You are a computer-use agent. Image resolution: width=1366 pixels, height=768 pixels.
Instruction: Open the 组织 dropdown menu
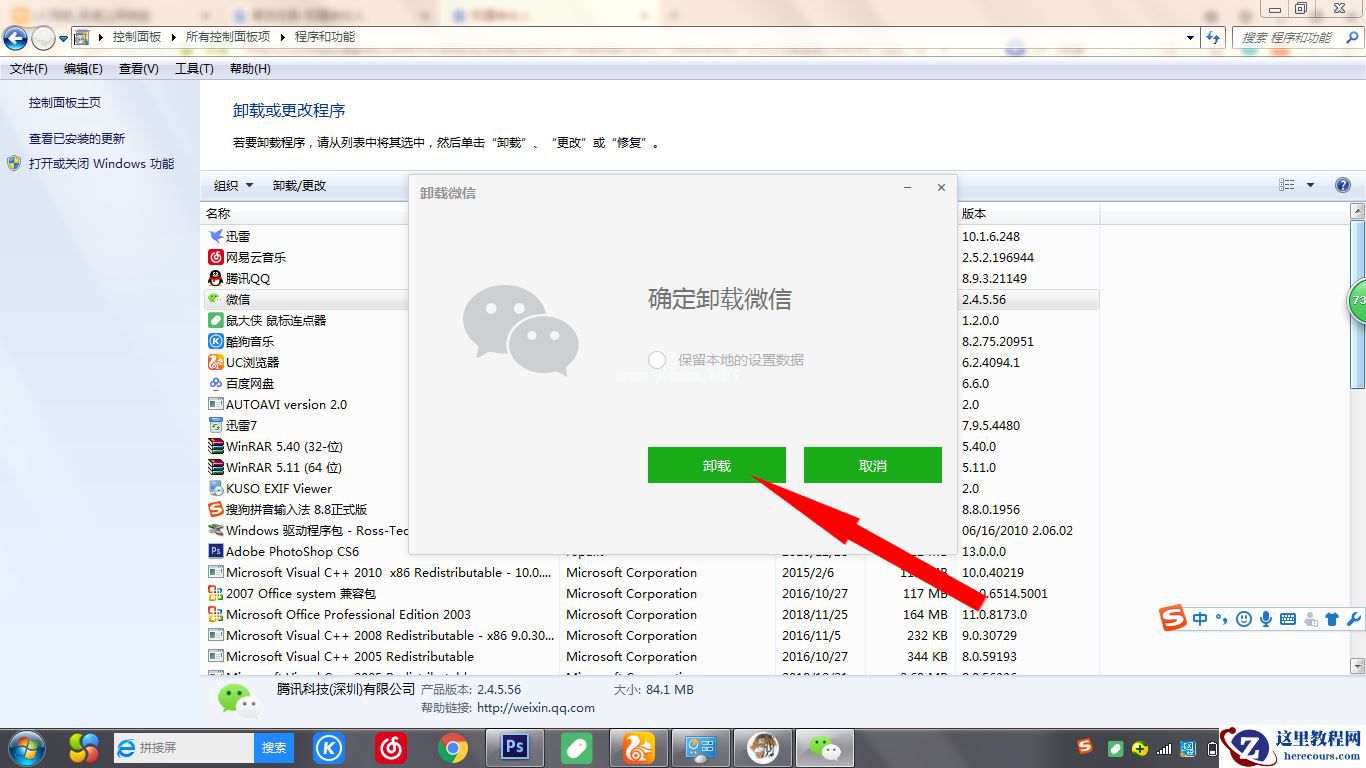pyautogui.click(x=231, y=185)
